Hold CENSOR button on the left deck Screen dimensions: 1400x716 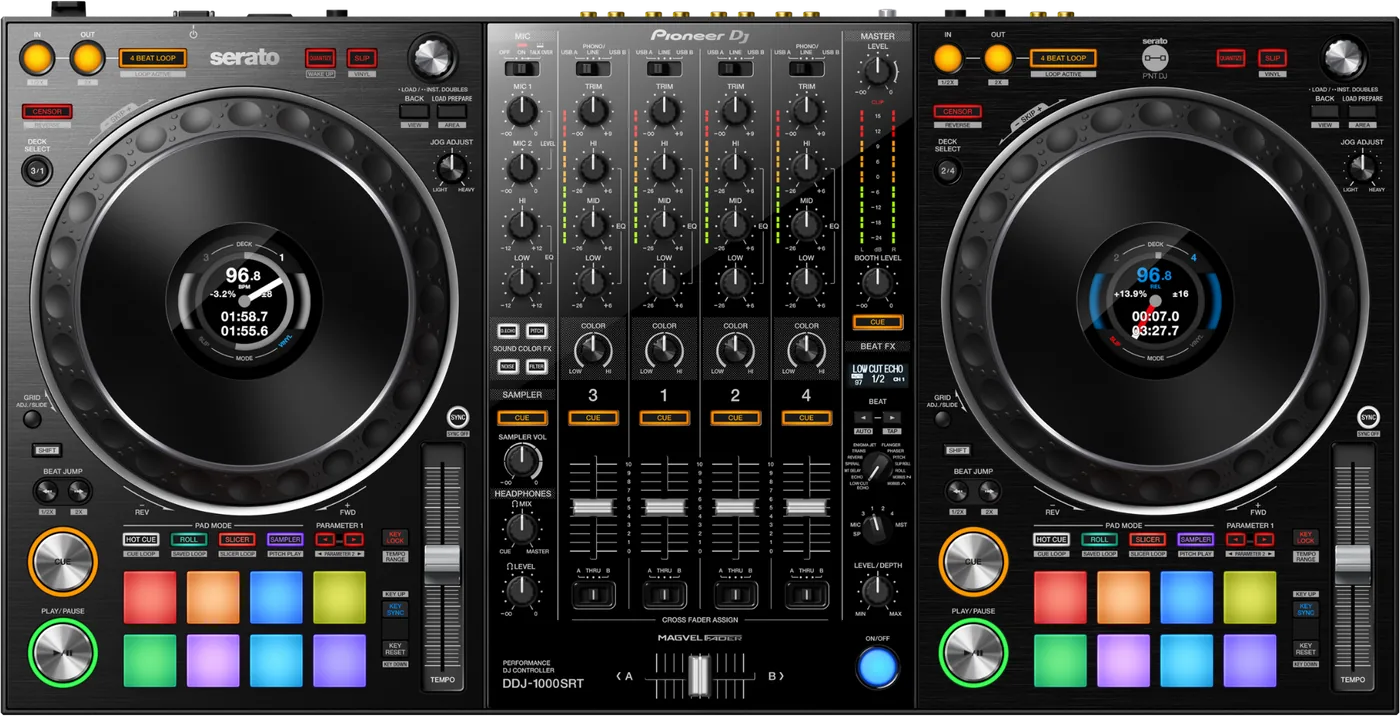coord(47,112)
